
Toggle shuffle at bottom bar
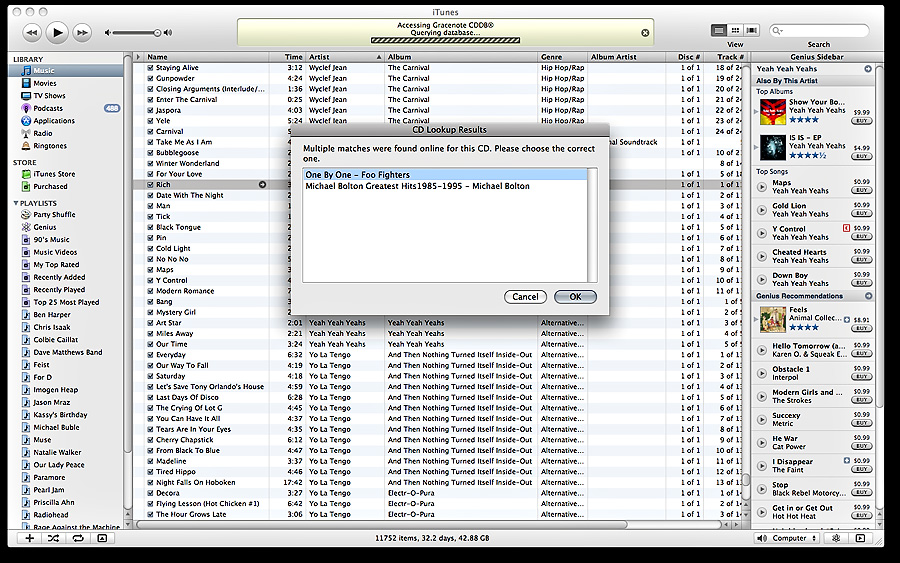(53, 538)
